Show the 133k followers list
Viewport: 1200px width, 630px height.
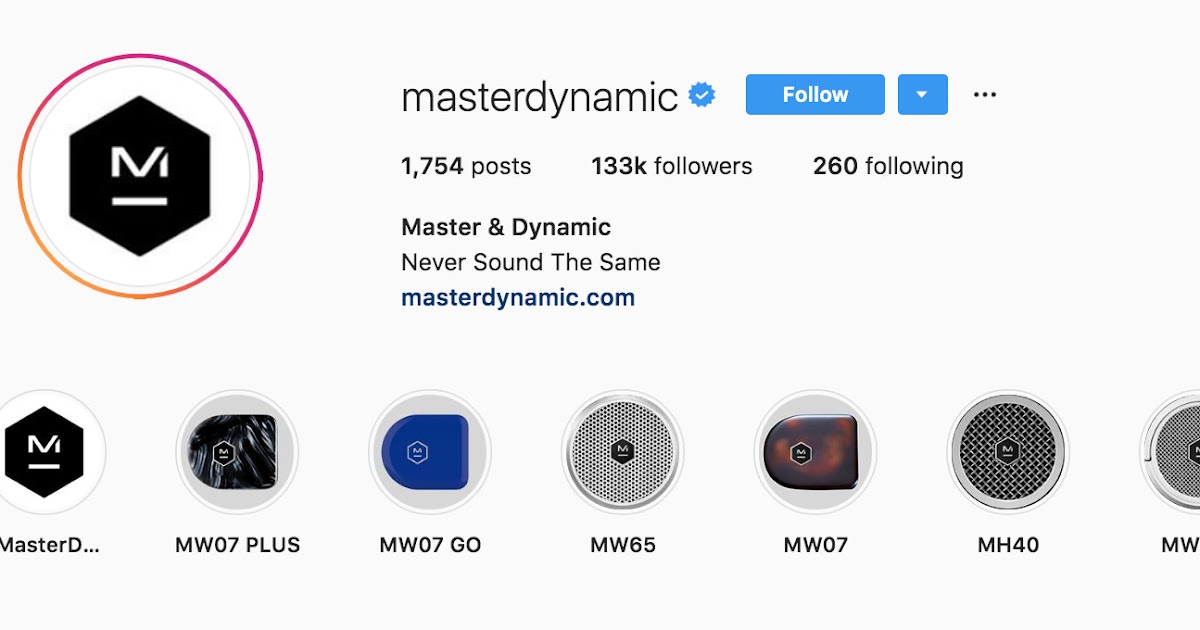pyautogui.click(x=672, y=166)
